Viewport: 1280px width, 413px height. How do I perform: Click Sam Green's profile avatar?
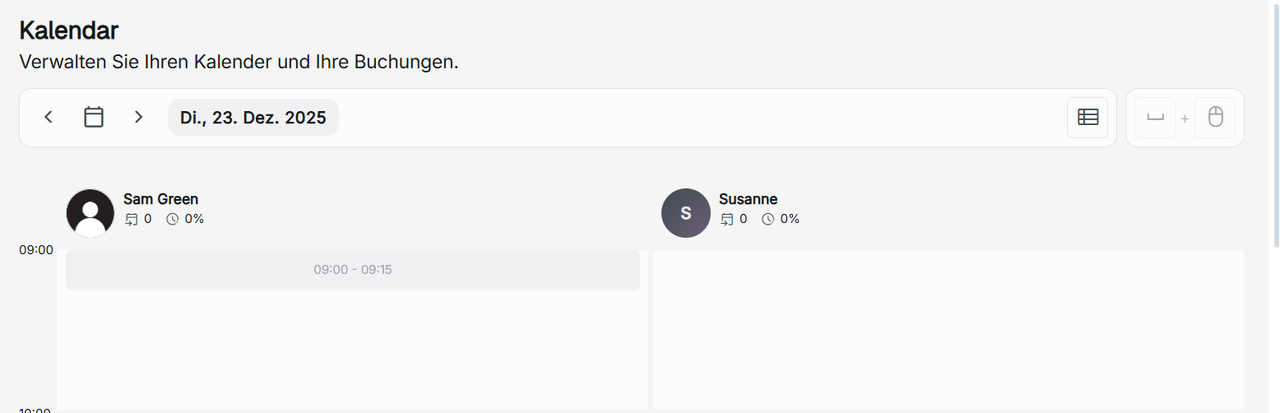click(90, 213)
